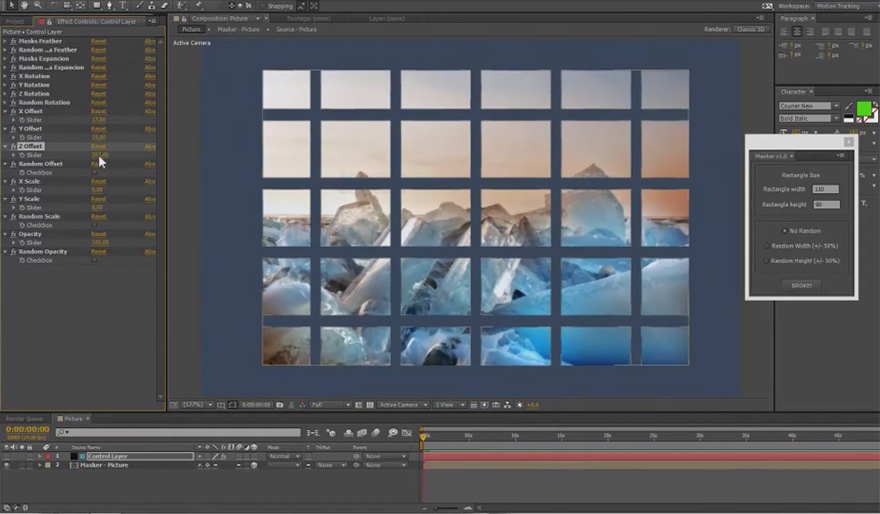This screenshot has height=514, width=880.
Task: Toggle visibility eye of Masker - Picture layer
Action: click(x=7, y=465)
